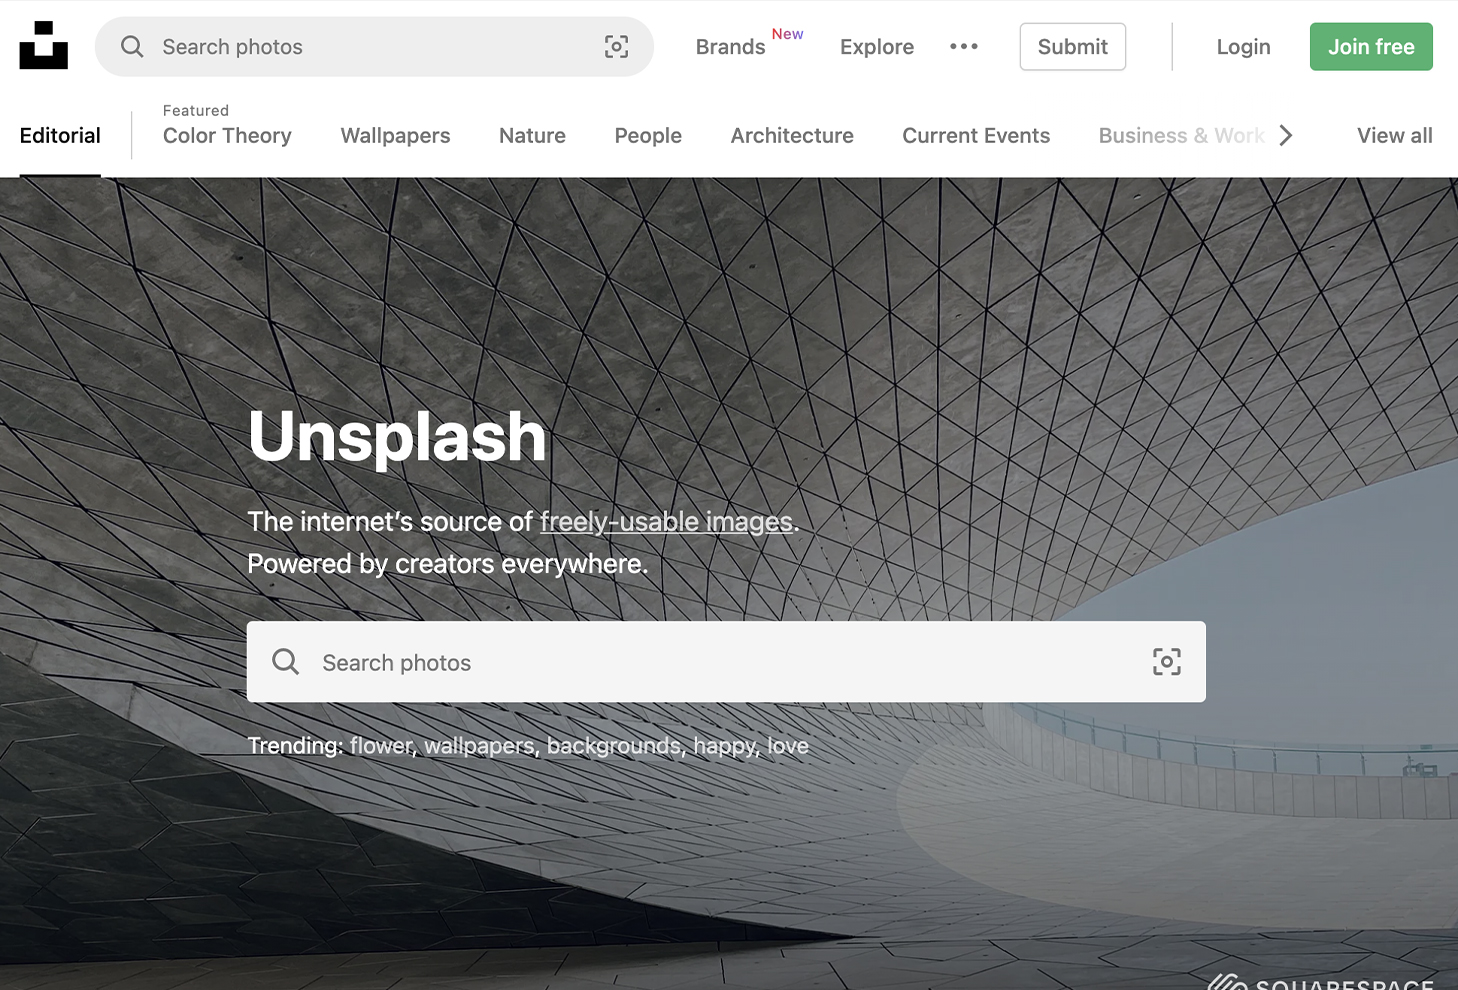Search trending term wallpapers
This screenshot has height=990, width=1458.
pyautogui.click(x=480, y=746)
